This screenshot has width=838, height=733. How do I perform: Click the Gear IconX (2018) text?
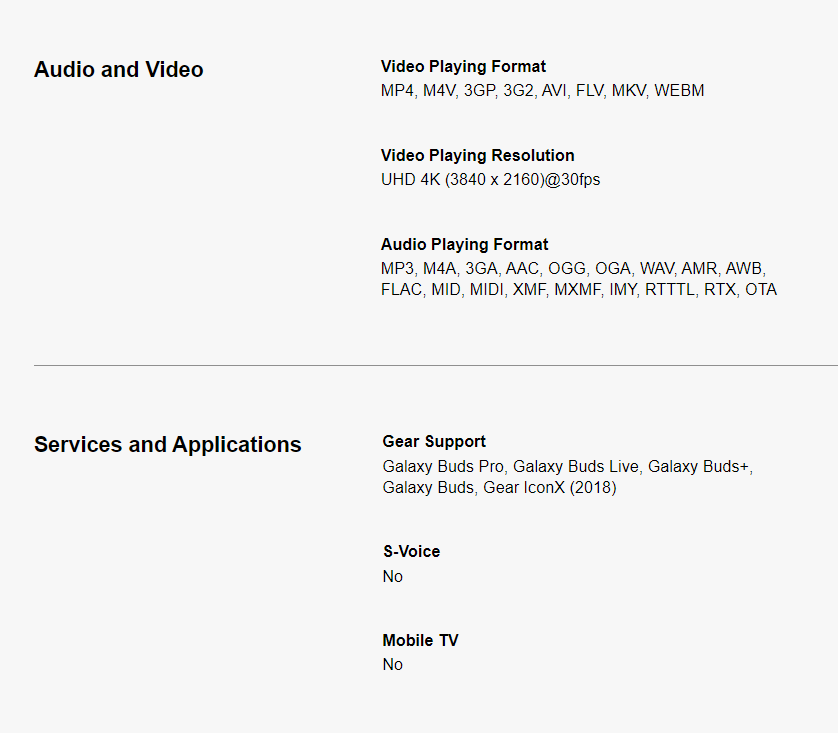pyautogui.click(x=549, y=488)
